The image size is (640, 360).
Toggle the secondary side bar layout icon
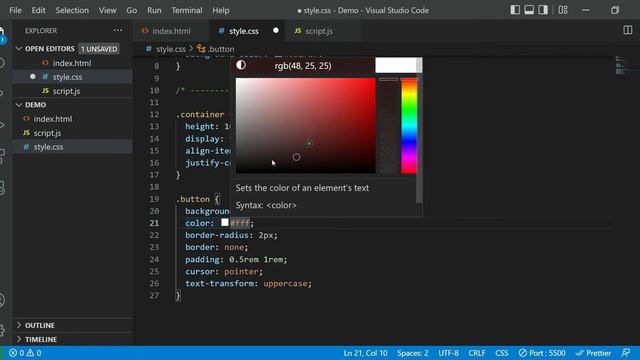point(543,10)
